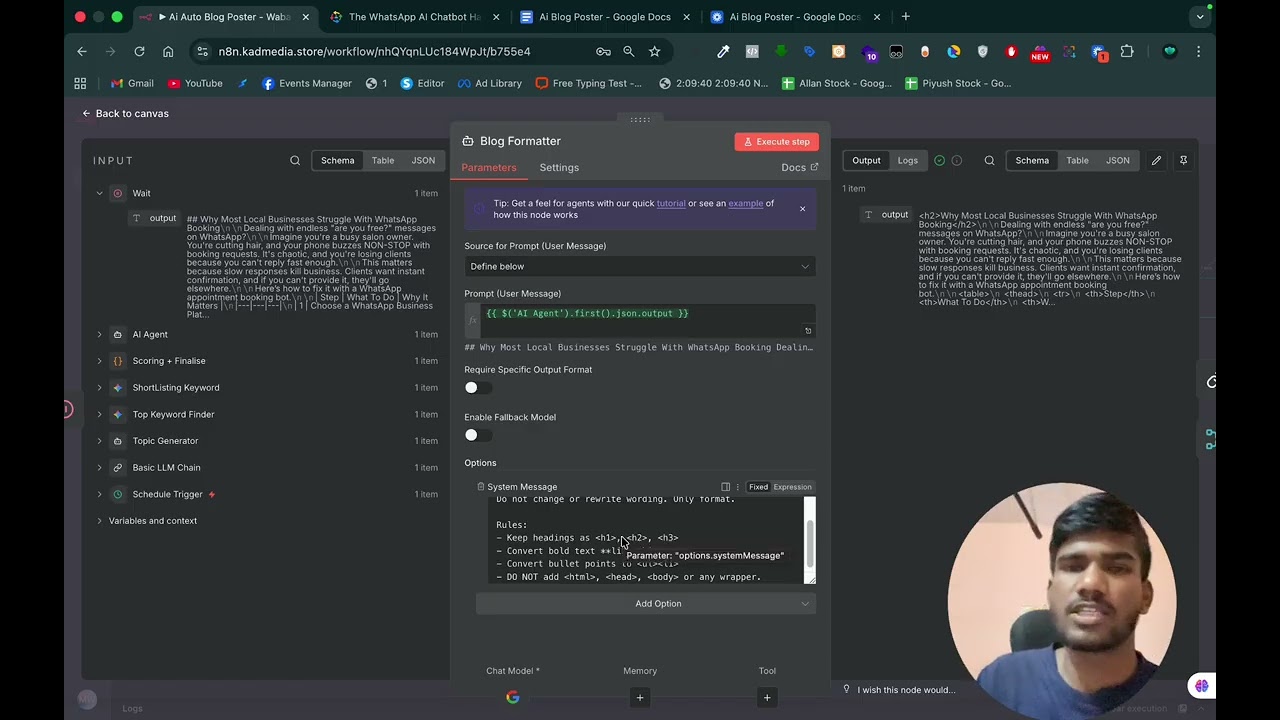Open the System Message editor window
Viewport: 1280px width, 720px height.
(725, 487)
